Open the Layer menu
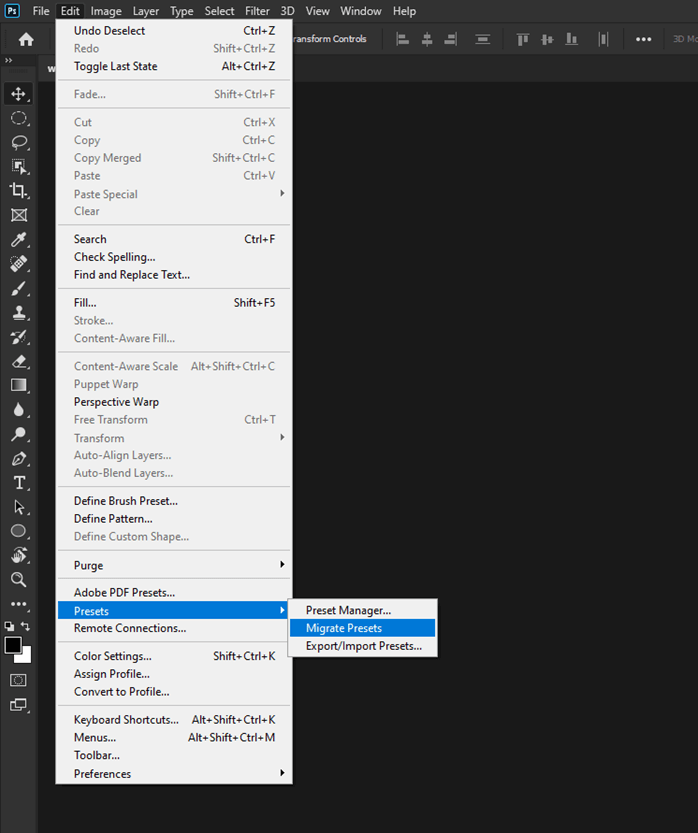The image size is (698, 833). (x=146, y=11)
